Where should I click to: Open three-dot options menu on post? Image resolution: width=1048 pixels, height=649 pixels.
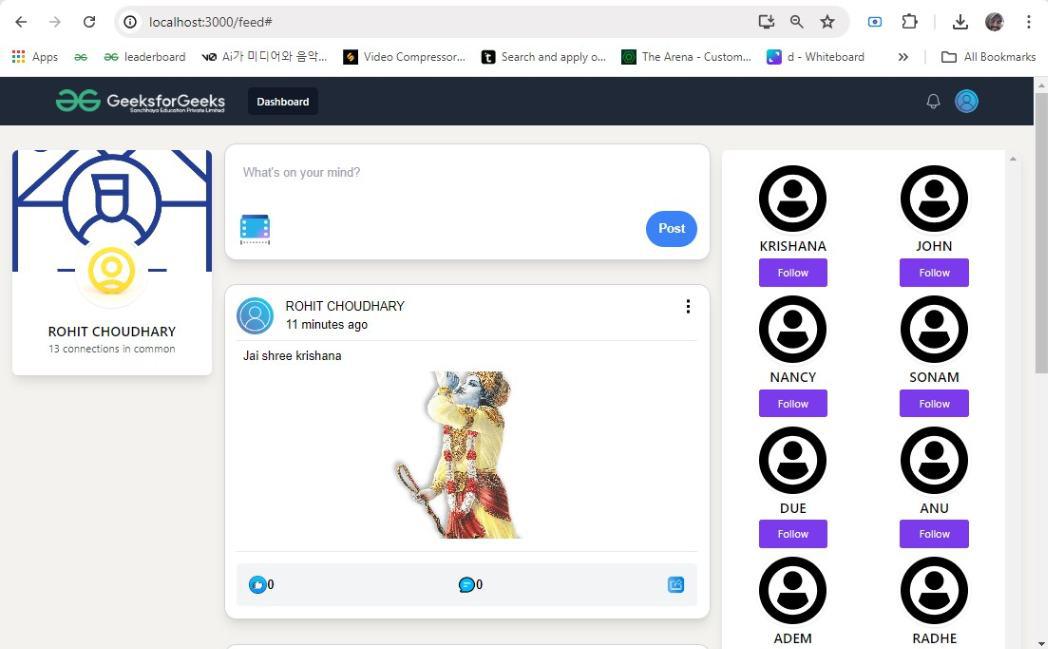[x=688, y=307]
